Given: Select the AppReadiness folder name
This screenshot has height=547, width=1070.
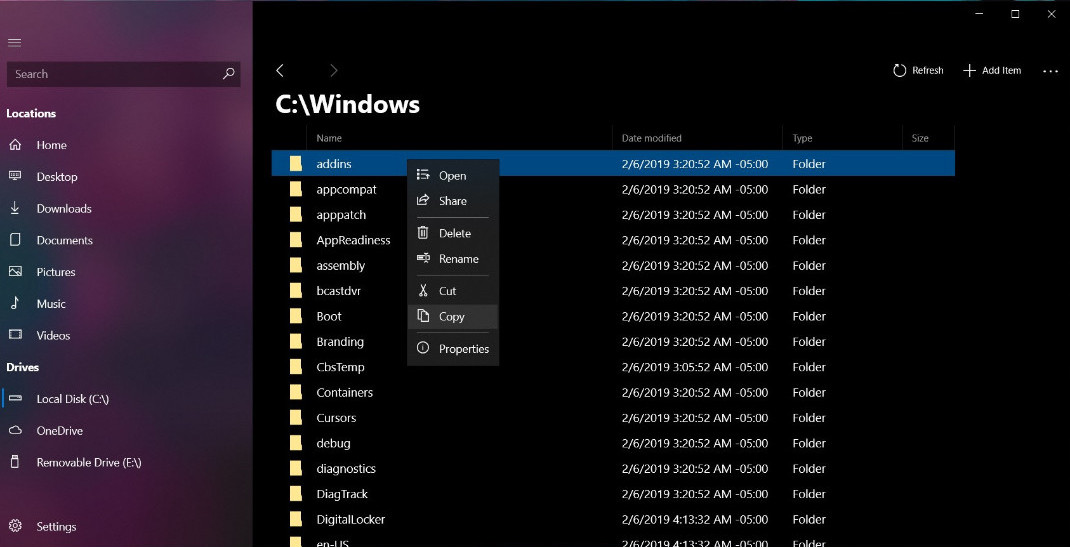Looking at the screenshot, I should 353,240.
